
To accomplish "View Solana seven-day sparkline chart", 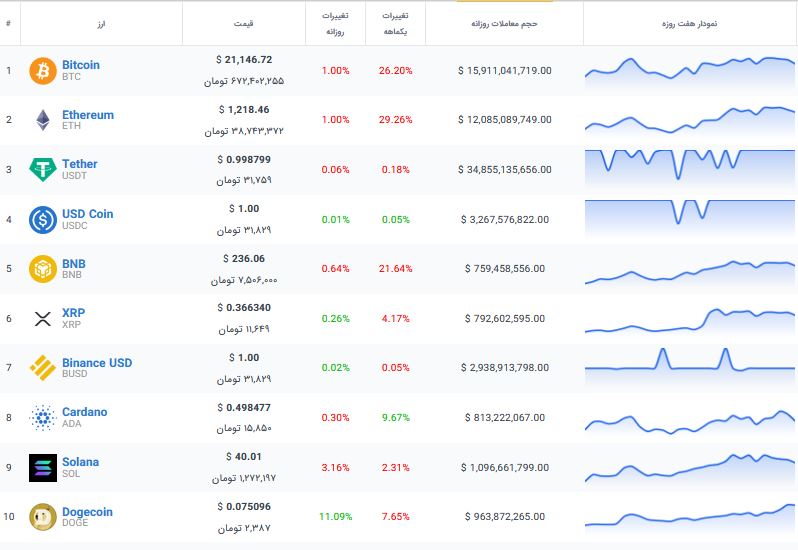I will 690,468.
